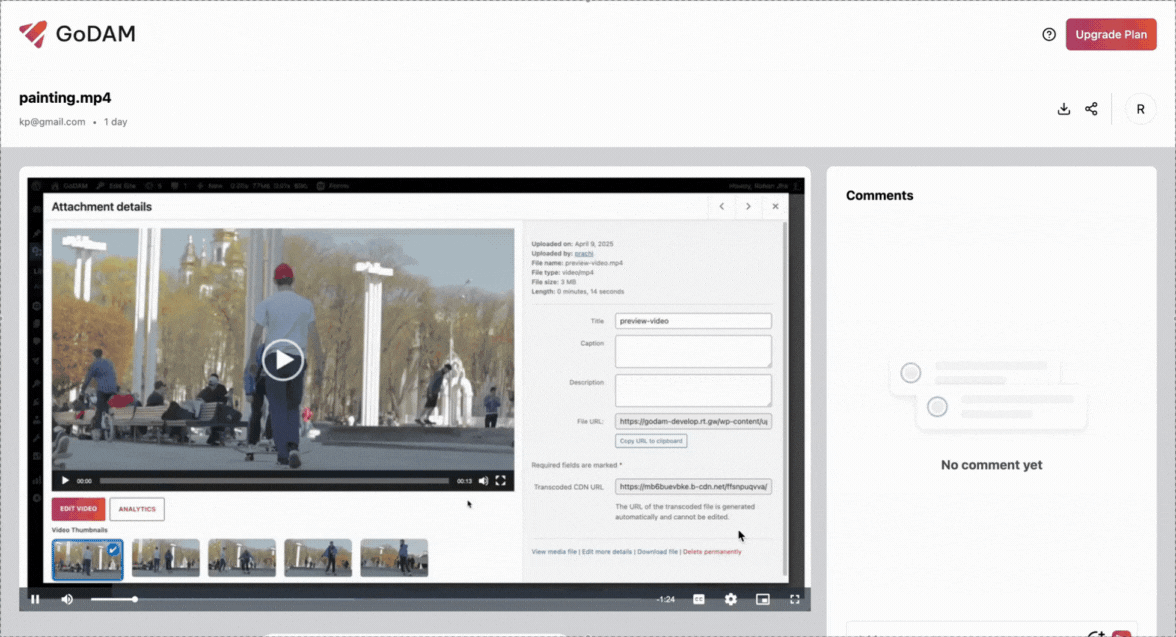Click the attachment details panel scrollbar

point(785,398)
